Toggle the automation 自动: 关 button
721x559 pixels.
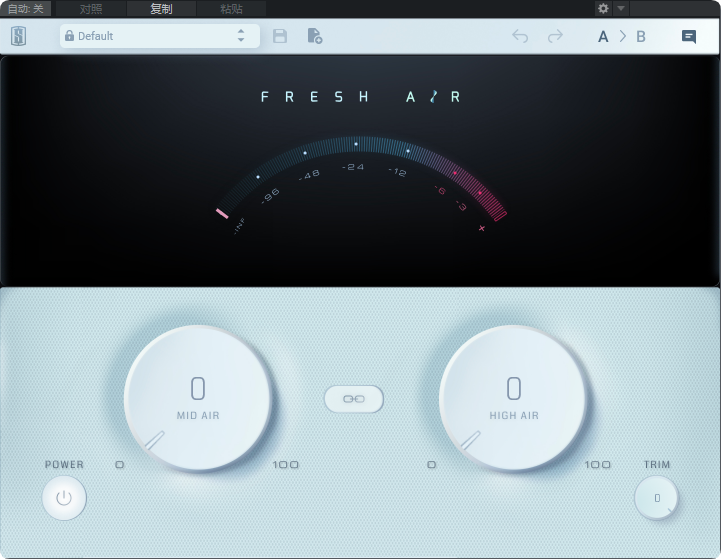coord(26,8)
